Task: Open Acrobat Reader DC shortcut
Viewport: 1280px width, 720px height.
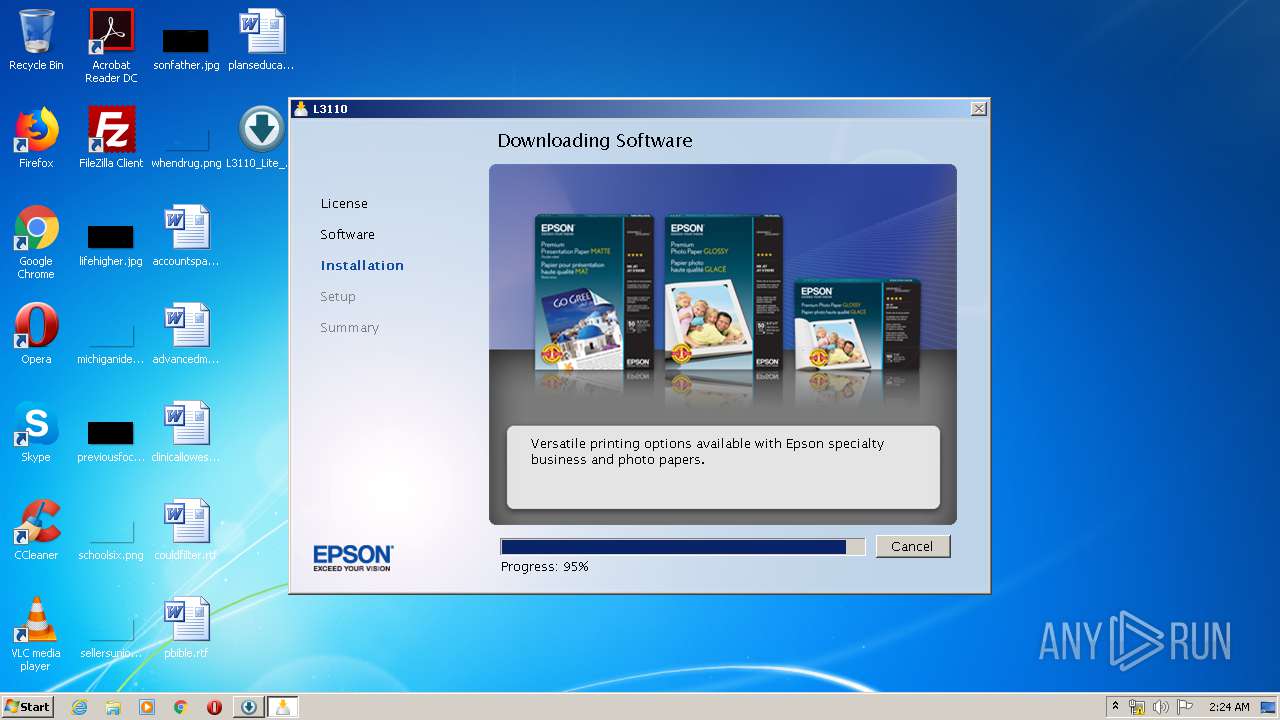Action: click(111, 45)
